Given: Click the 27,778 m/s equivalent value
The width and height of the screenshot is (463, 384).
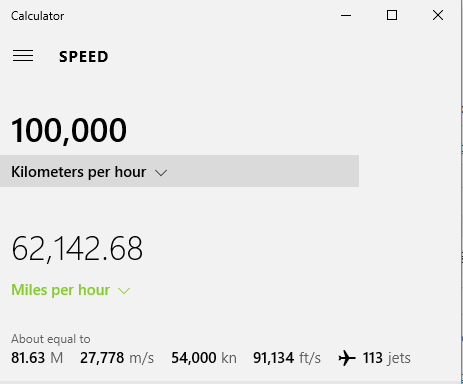Looking at the screenshot, I should [117, 358].
